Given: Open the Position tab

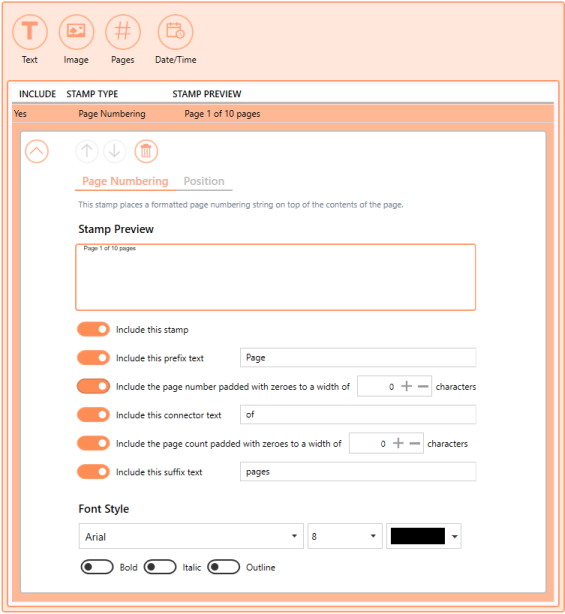Looking at the screenshot, I should click(204, 181).
